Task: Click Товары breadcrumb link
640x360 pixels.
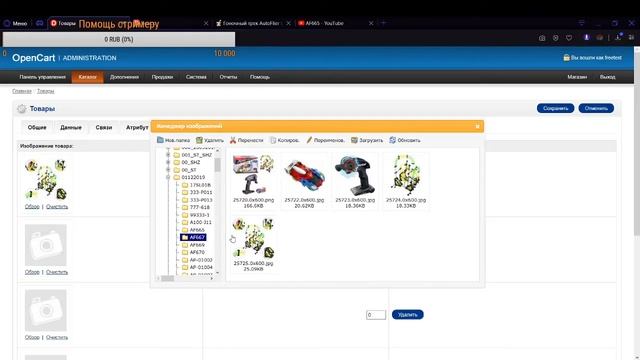Action: coord(45,91)
